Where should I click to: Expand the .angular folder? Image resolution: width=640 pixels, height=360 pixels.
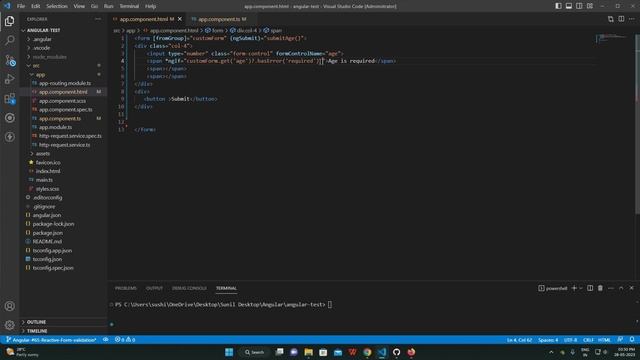(x=42, y=39)
